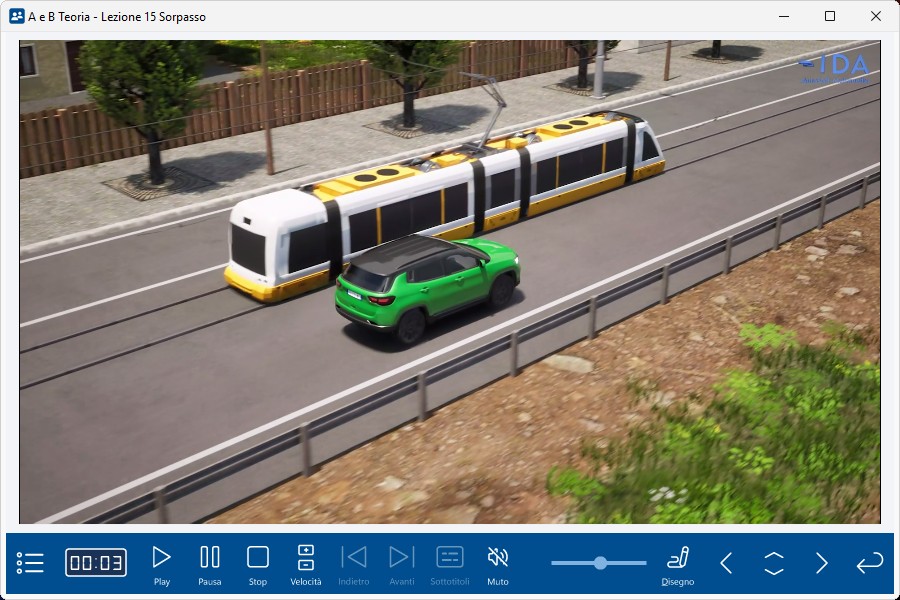Click the volume slider handle
900x600 pixels.
pyautogui.click(x=600, y=563)
